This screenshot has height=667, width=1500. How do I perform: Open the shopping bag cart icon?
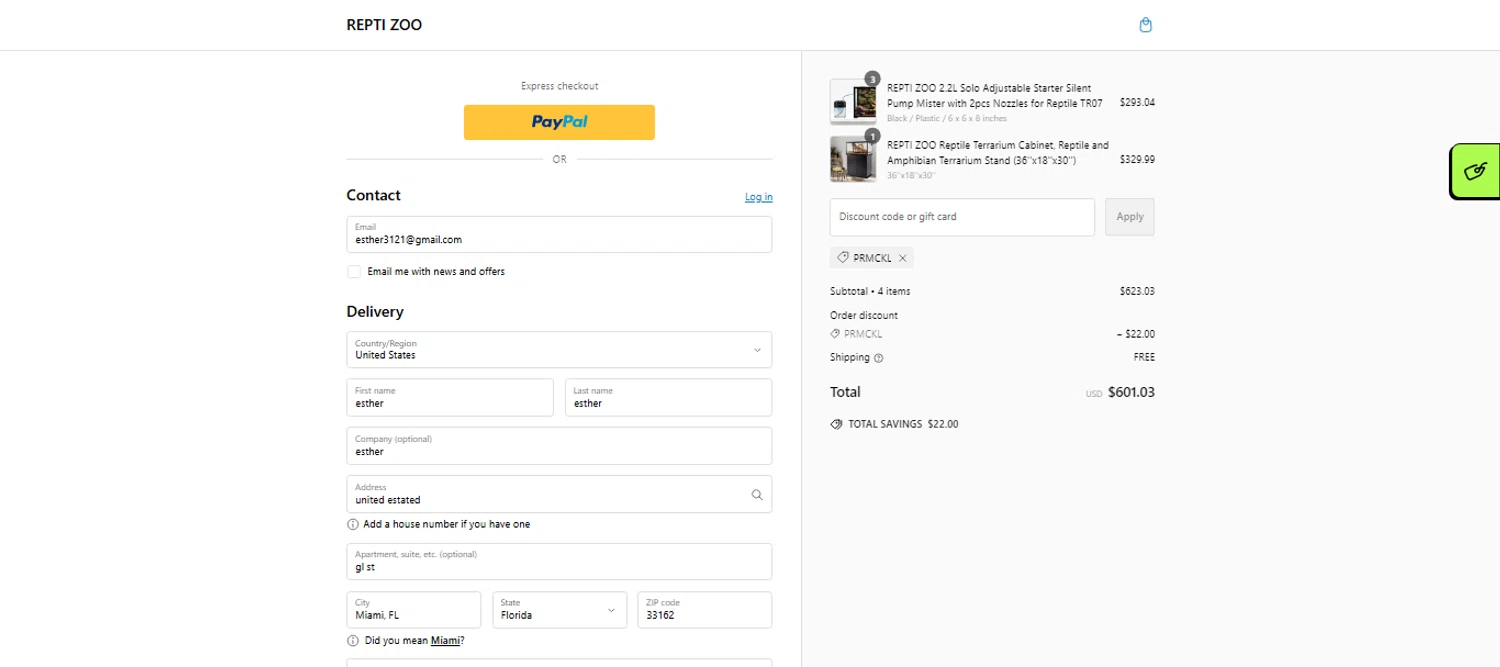click(x=1146, y=25)
